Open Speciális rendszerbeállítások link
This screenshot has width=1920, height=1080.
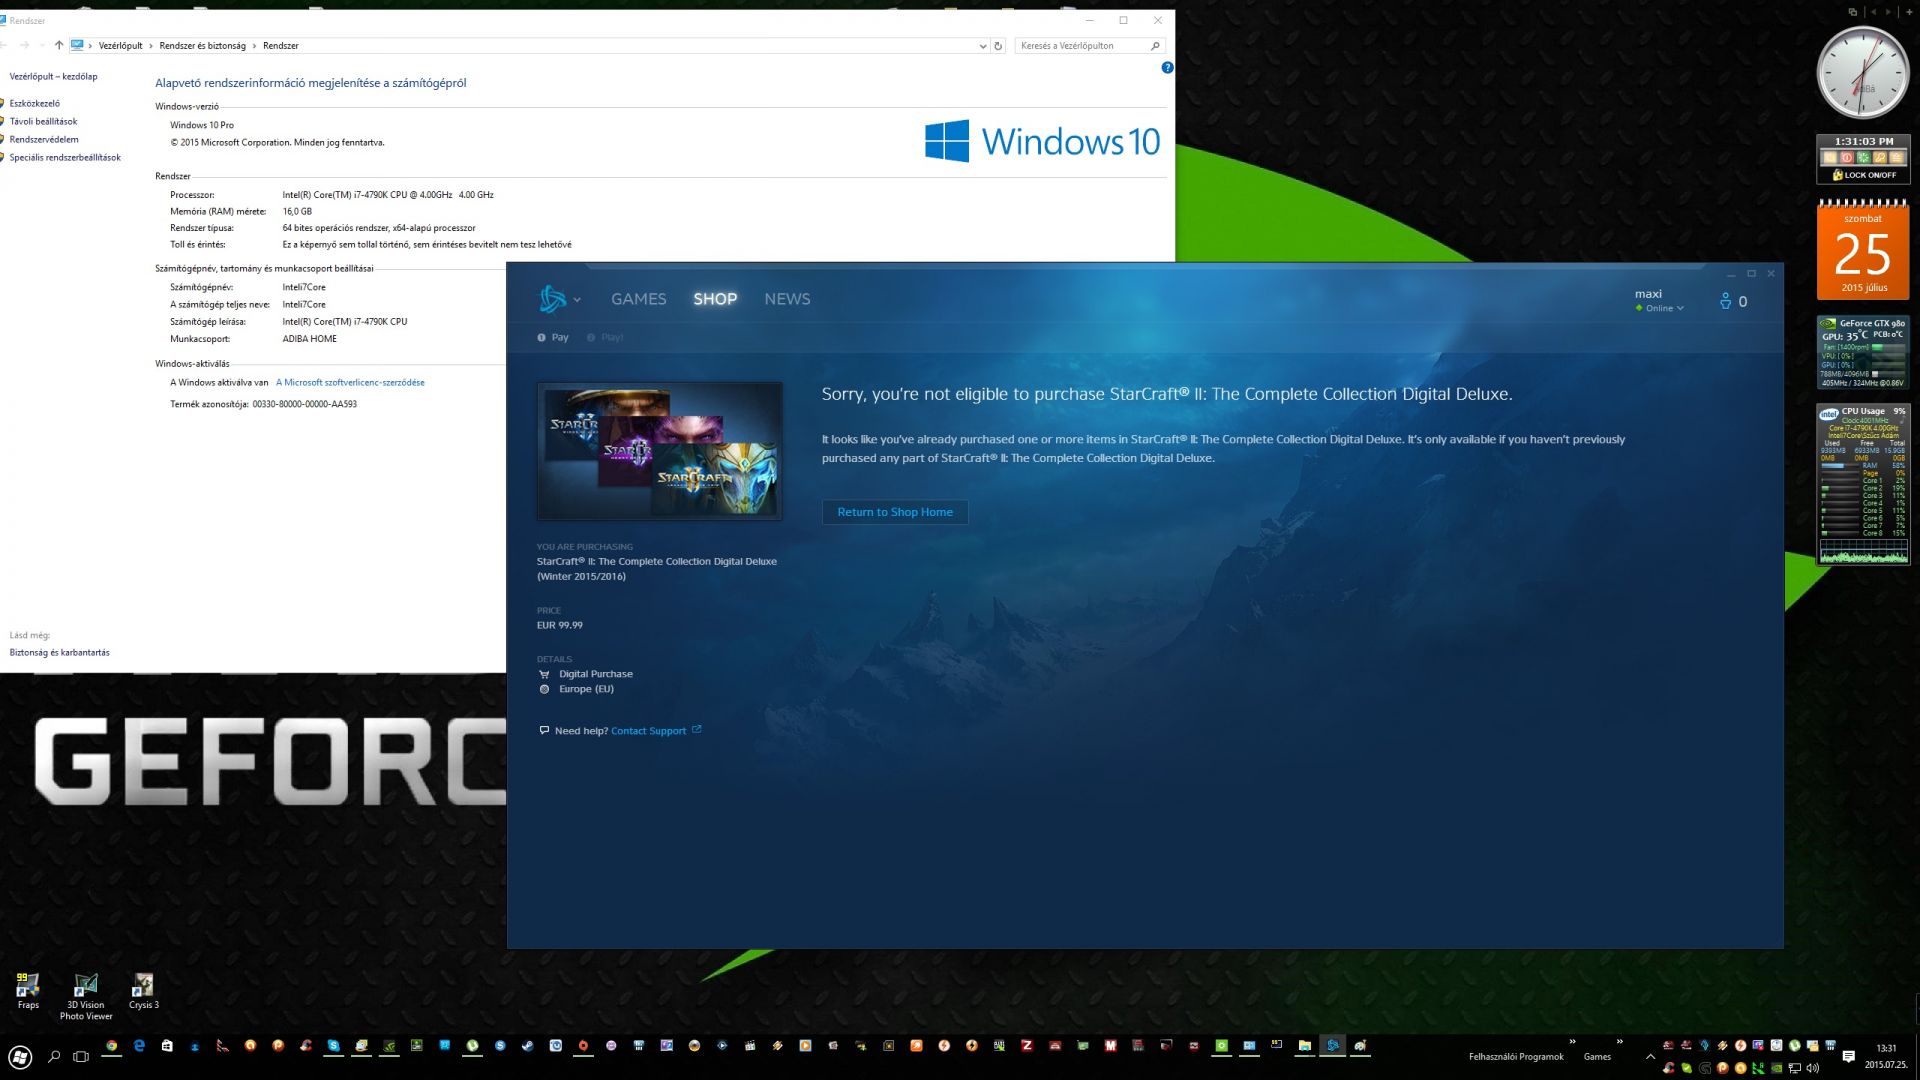tap(65, 157)
